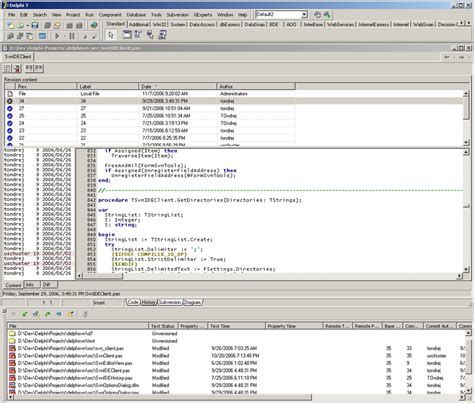Click the Save toolbar icon
The image size is (474, 403).
click(x=35, y=25)
